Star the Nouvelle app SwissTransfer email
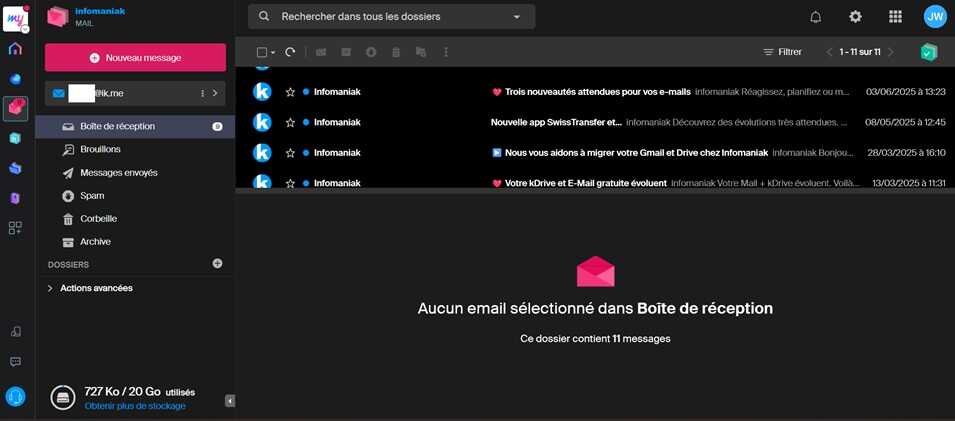 290,122
